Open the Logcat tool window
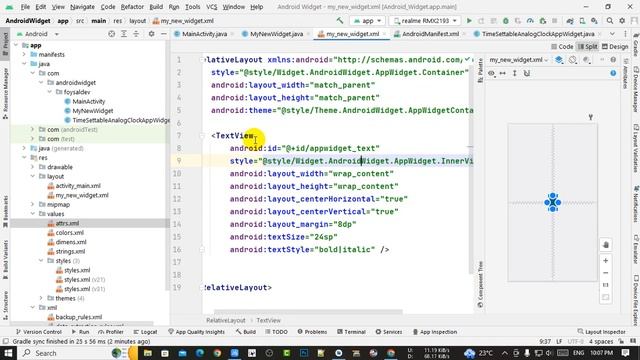Screen dimensions: 640x360 [x=145, y=332]
